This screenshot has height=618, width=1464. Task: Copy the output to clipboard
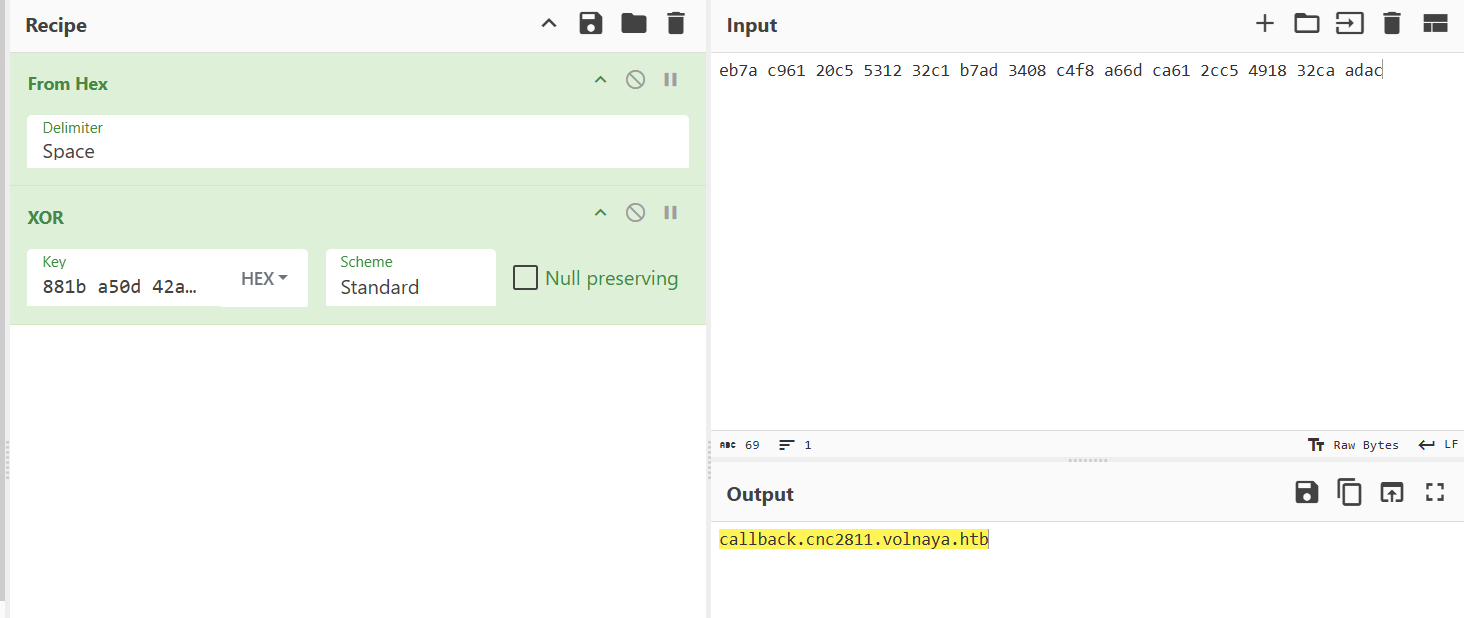(x=1349, y=492)
